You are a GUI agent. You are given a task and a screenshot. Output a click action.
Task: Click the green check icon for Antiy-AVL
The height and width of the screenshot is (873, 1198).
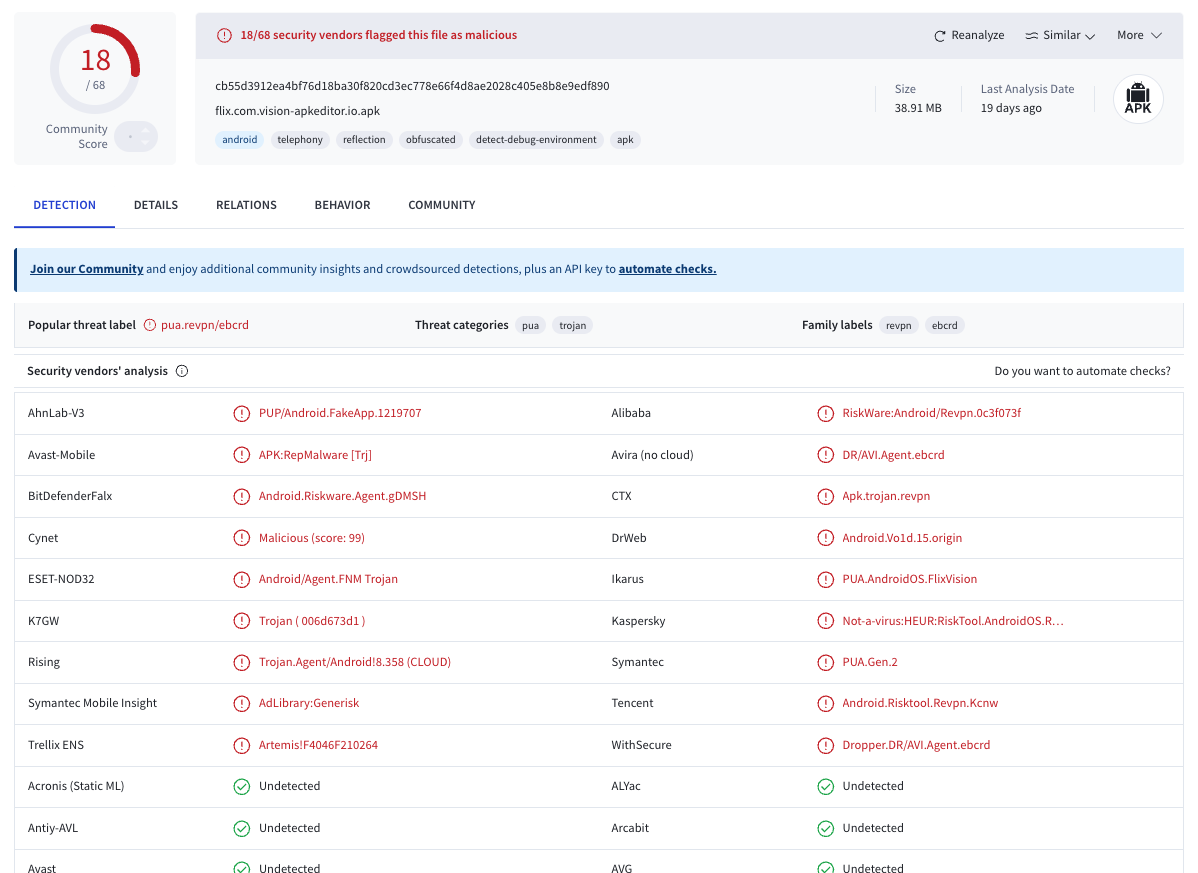[x=241, y=828]
